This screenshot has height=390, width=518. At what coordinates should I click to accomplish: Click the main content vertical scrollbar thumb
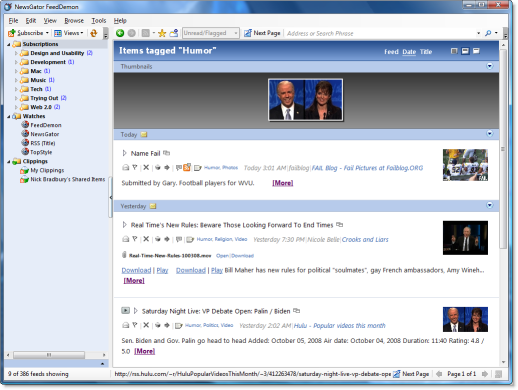click(503, 148)
